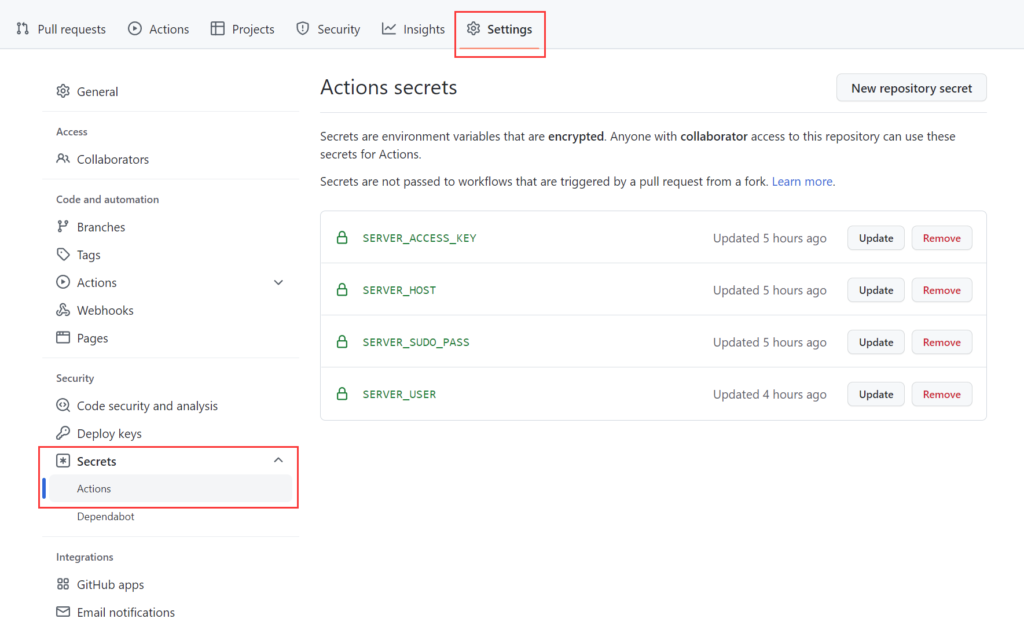This screenshot has width=1024, height=637.
Task: Click the sidebar Actions play icon
Action: (x=63, y=282)
